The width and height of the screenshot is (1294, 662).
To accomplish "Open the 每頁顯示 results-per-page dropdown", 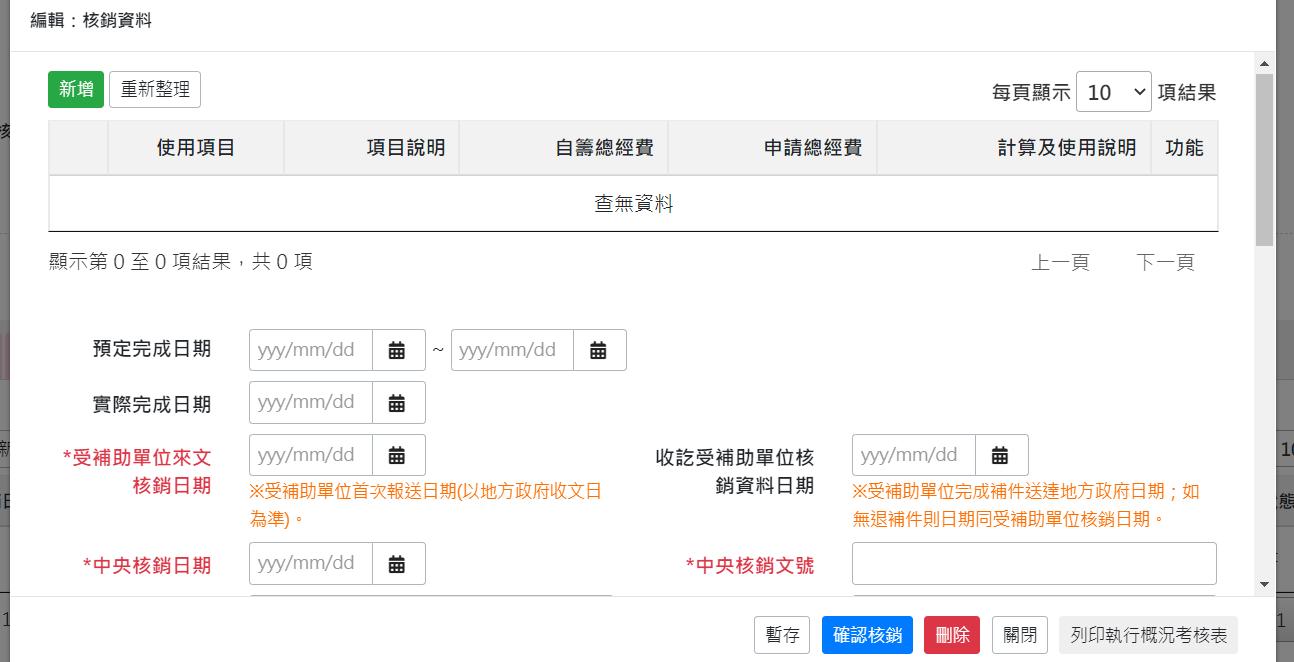I will (x=1114, y=92).
